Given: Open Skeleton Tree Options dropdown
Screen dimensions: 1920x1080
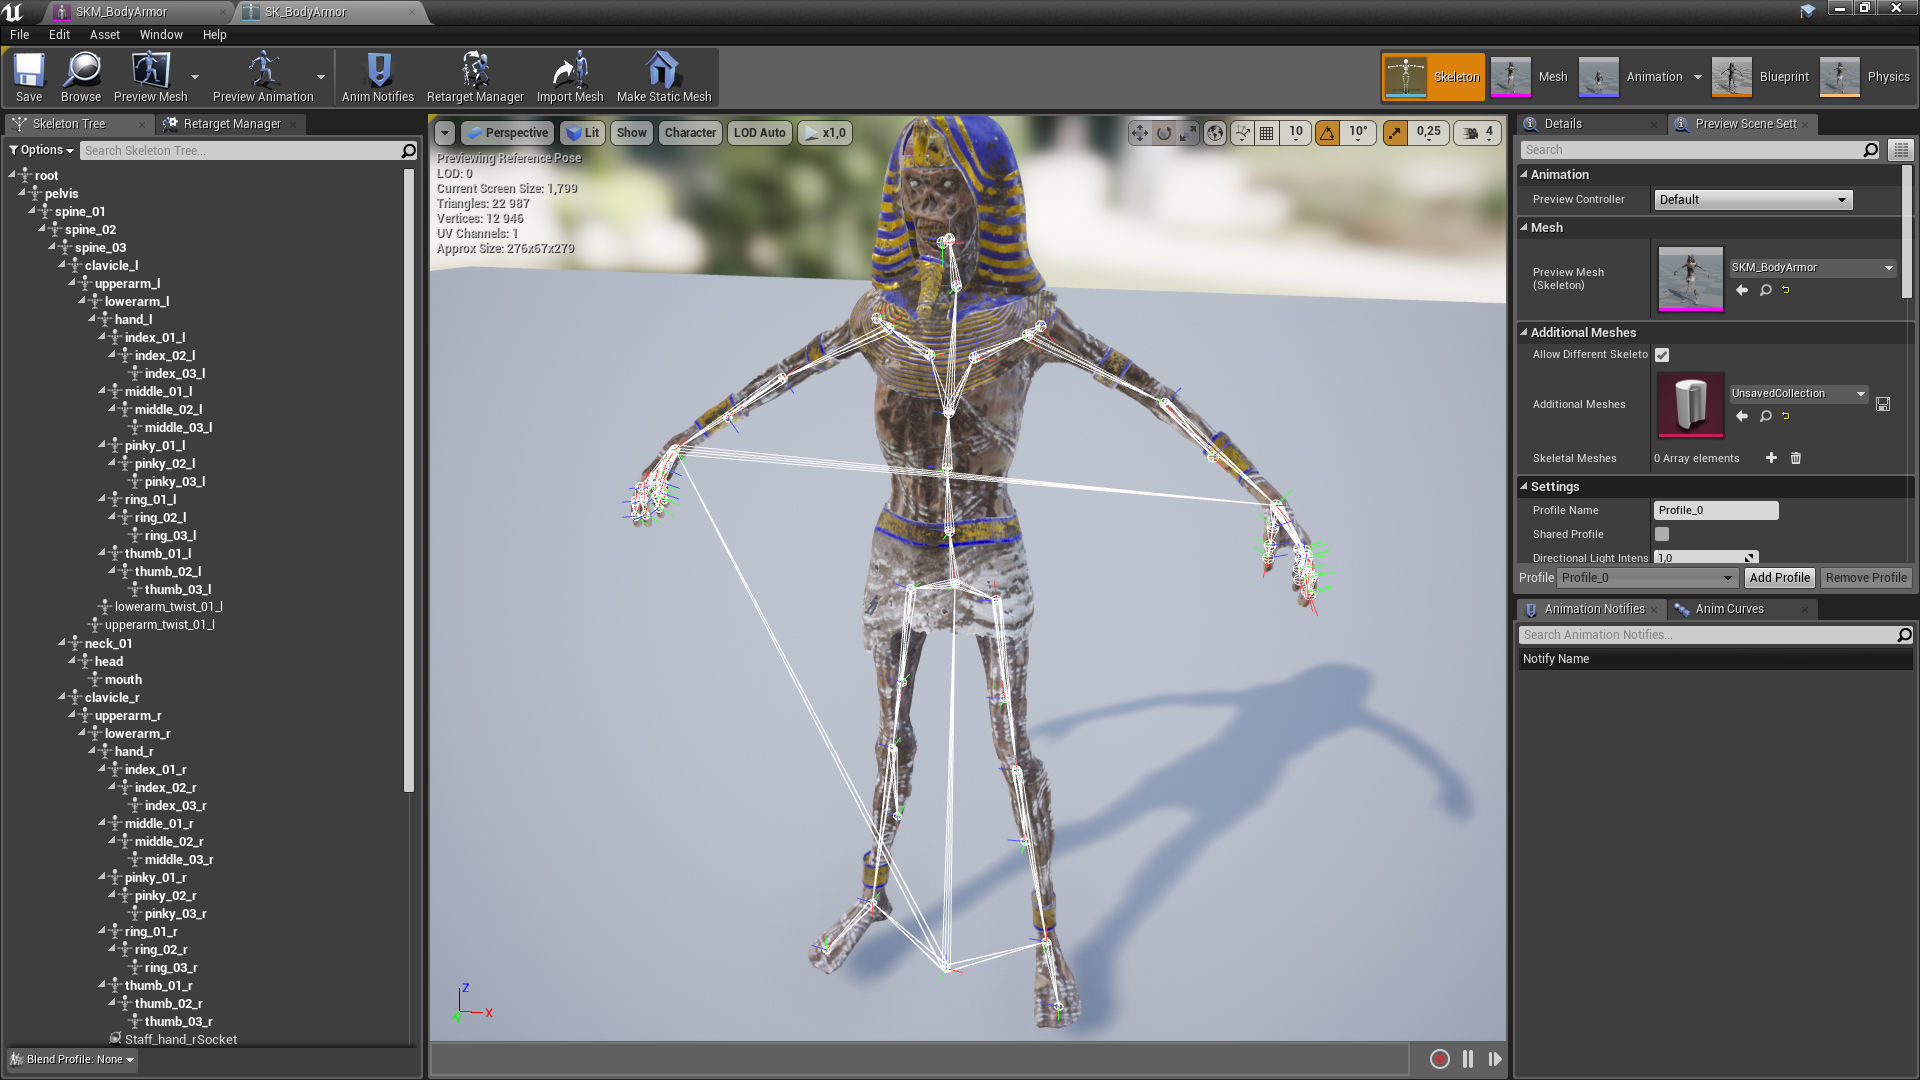Looking at the screenshot, I should pos(42,150).
